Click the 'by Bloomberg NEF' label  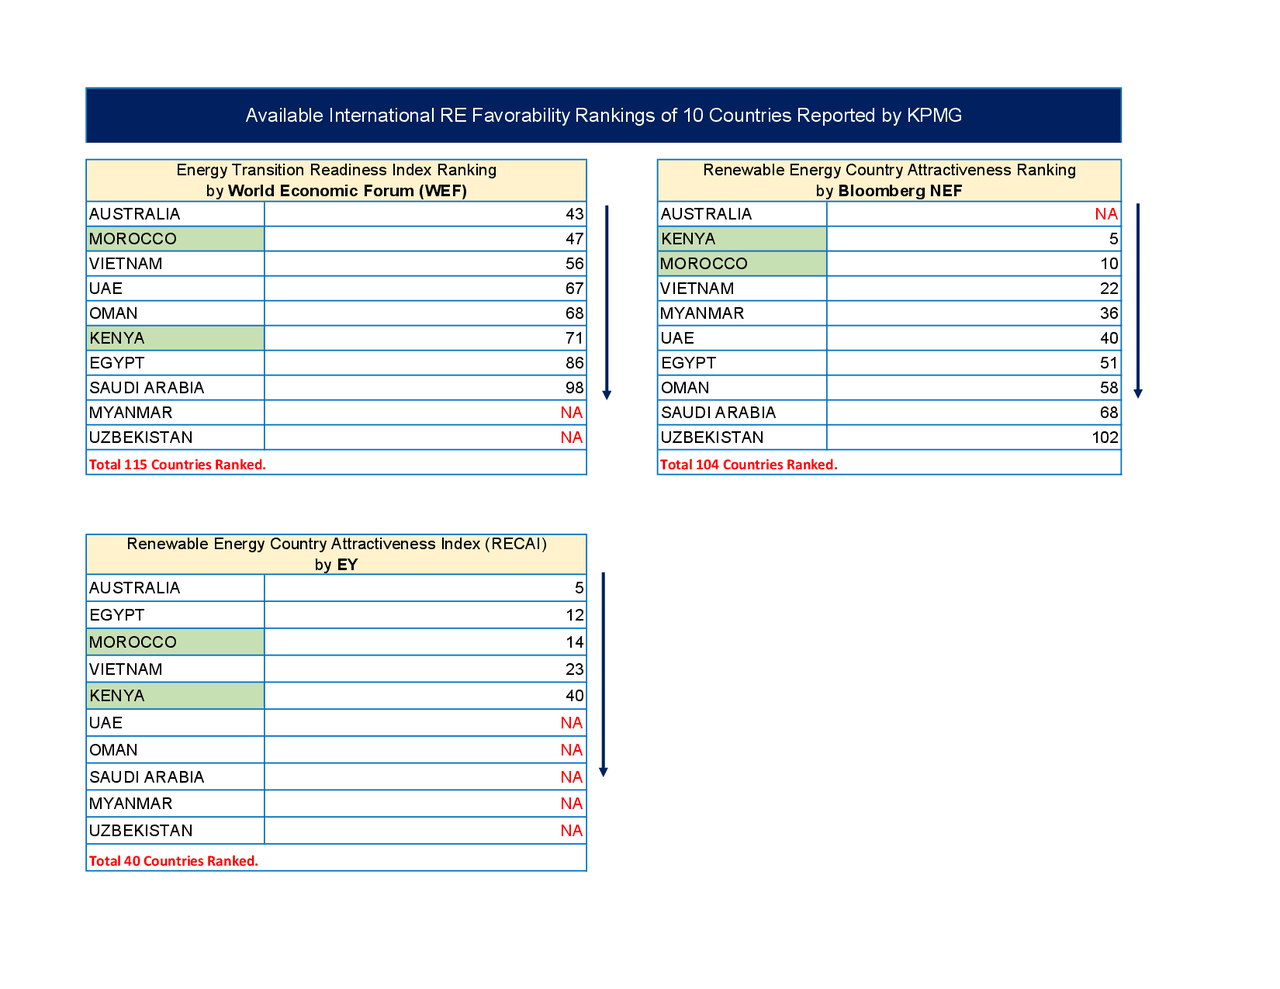click(889, 189)
